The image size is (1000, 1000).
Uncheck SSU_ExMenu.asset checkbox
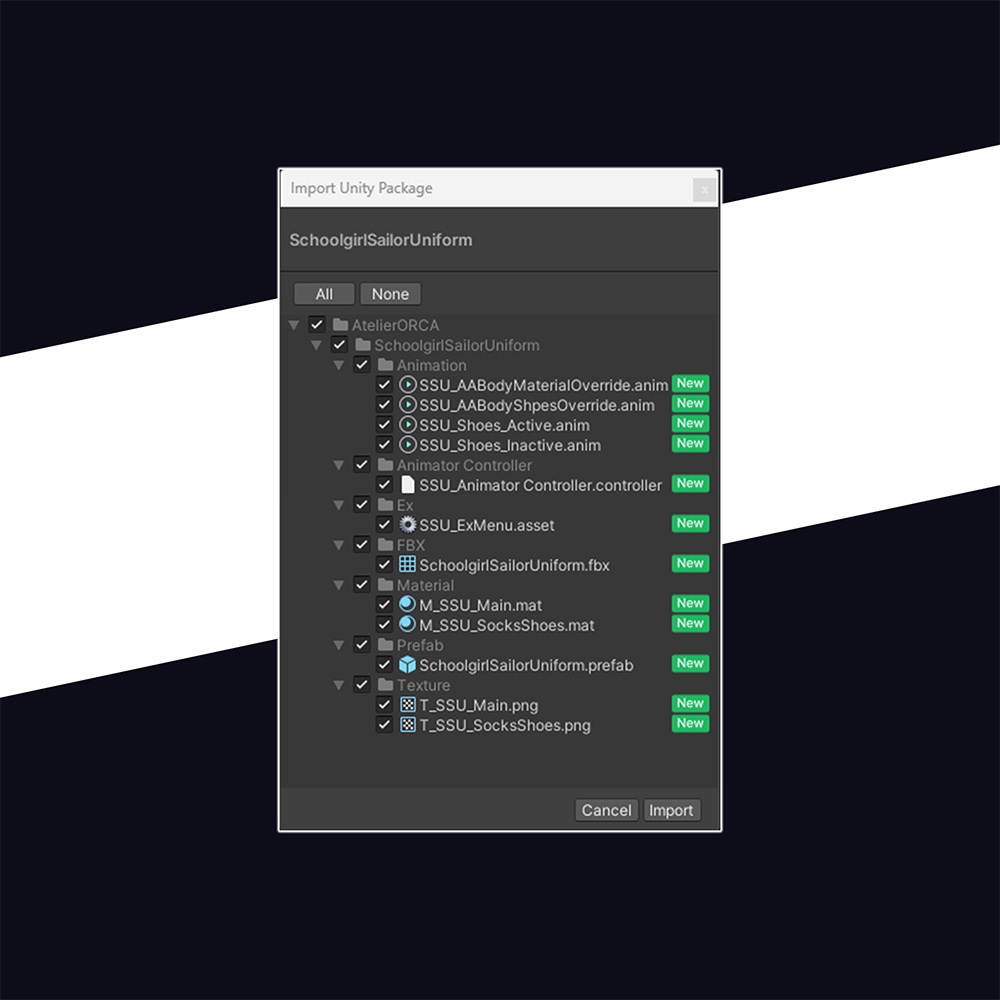[x=384, y=524]
